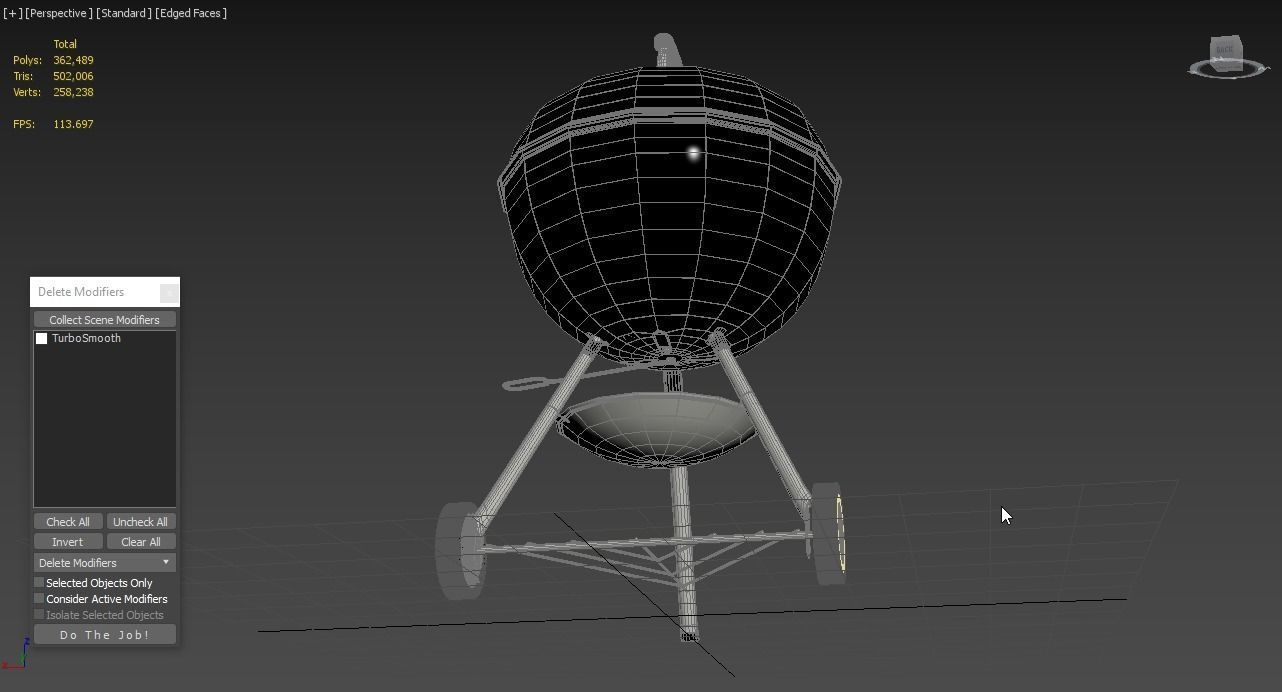Click the Delete Modifiers dialog title
The width and height of the screenshot is (1282, 692).
(x=81, y=292)
